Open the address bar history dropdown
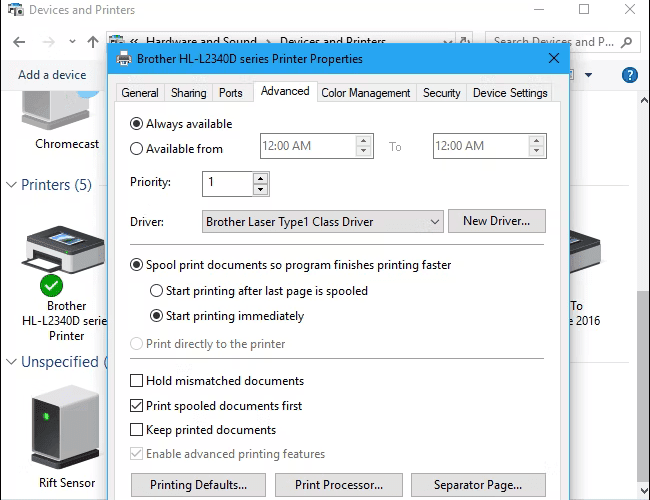The width and height of the screenshot is (650, 500). point(447,41)
